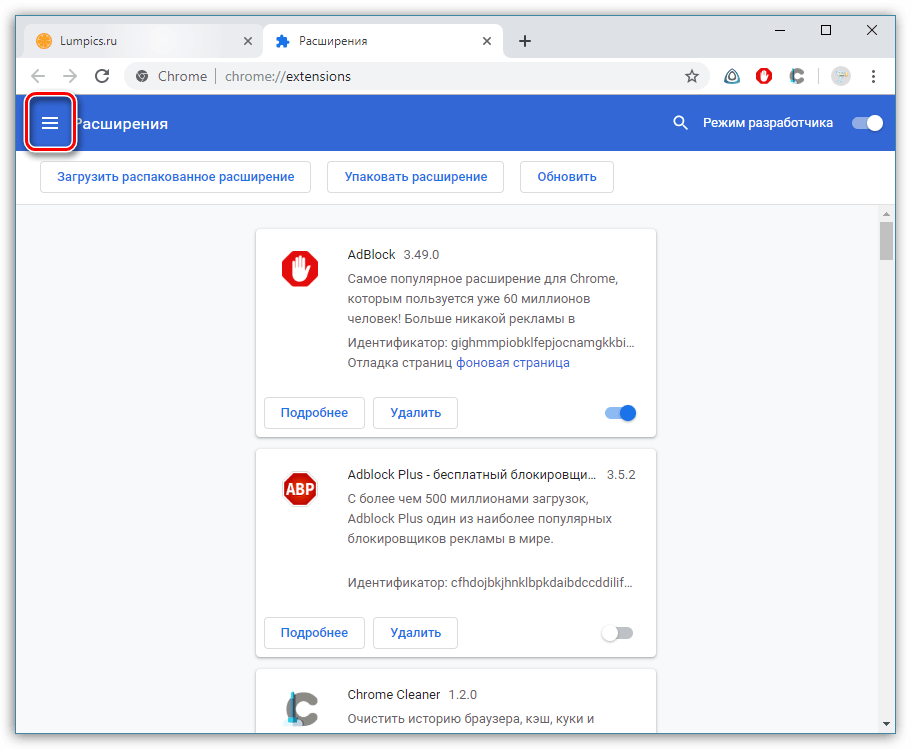The image size is (911, 749).
Task: Click 'Упаковать расширение' button
Action: click(416, 177)
